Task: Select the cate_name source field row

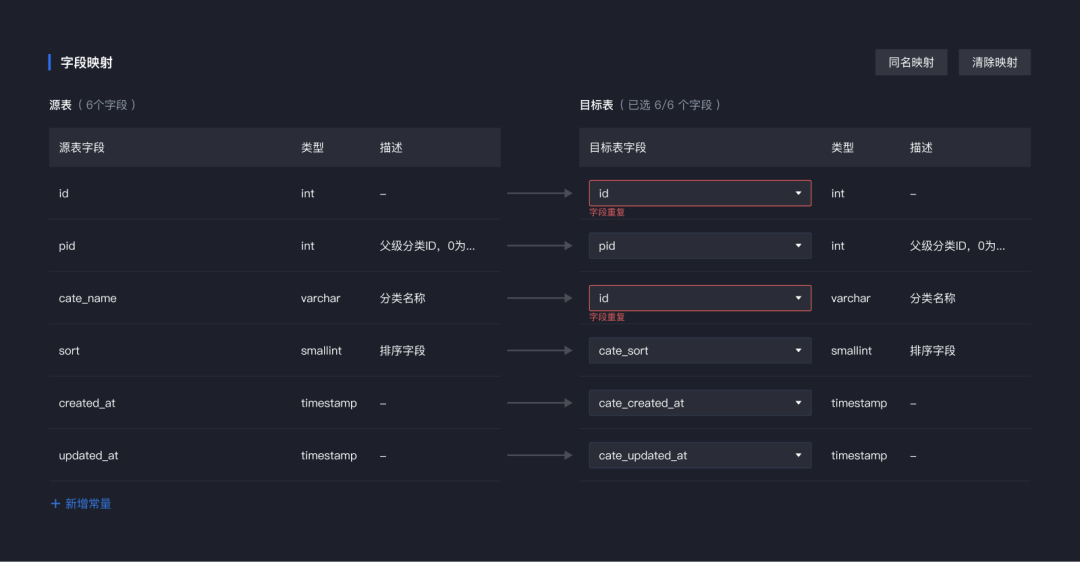Action: click(x=275, y=298)
